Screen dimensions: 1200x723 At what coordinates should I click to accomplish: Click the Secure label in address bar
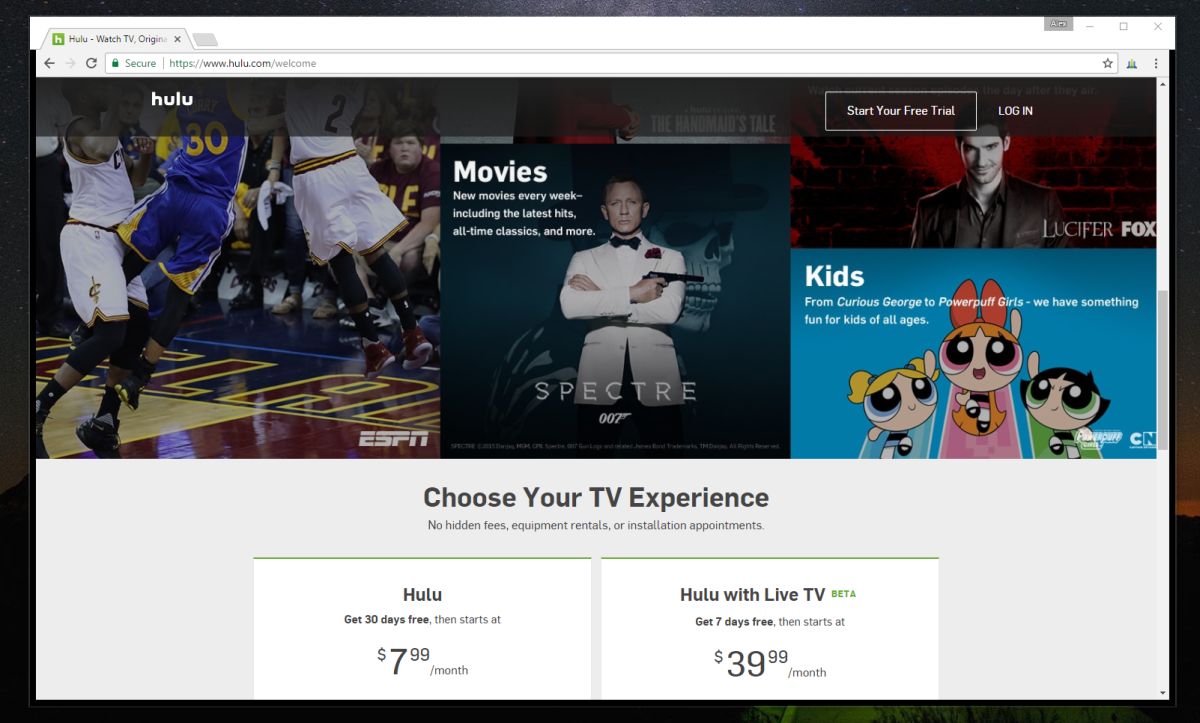click(x=140, y=63)
